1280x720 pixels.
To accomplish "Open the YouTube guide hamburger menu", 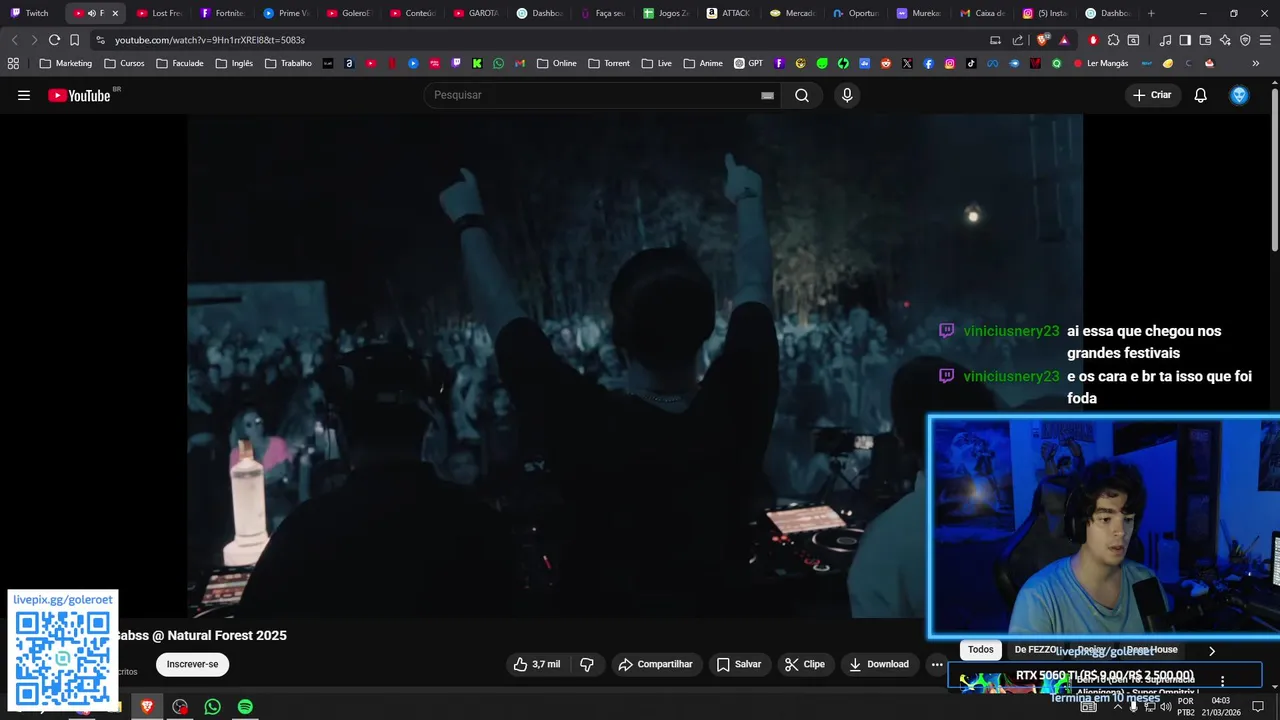I will pyautogui.click(x=24, y=95).
